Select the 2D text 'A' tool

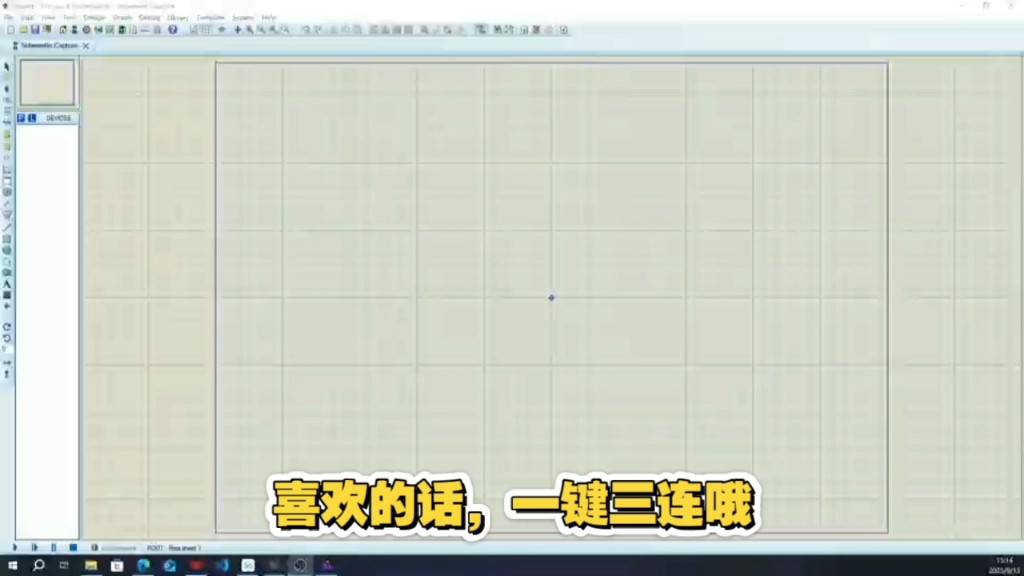pyautogui.click(x=7, y=284)
